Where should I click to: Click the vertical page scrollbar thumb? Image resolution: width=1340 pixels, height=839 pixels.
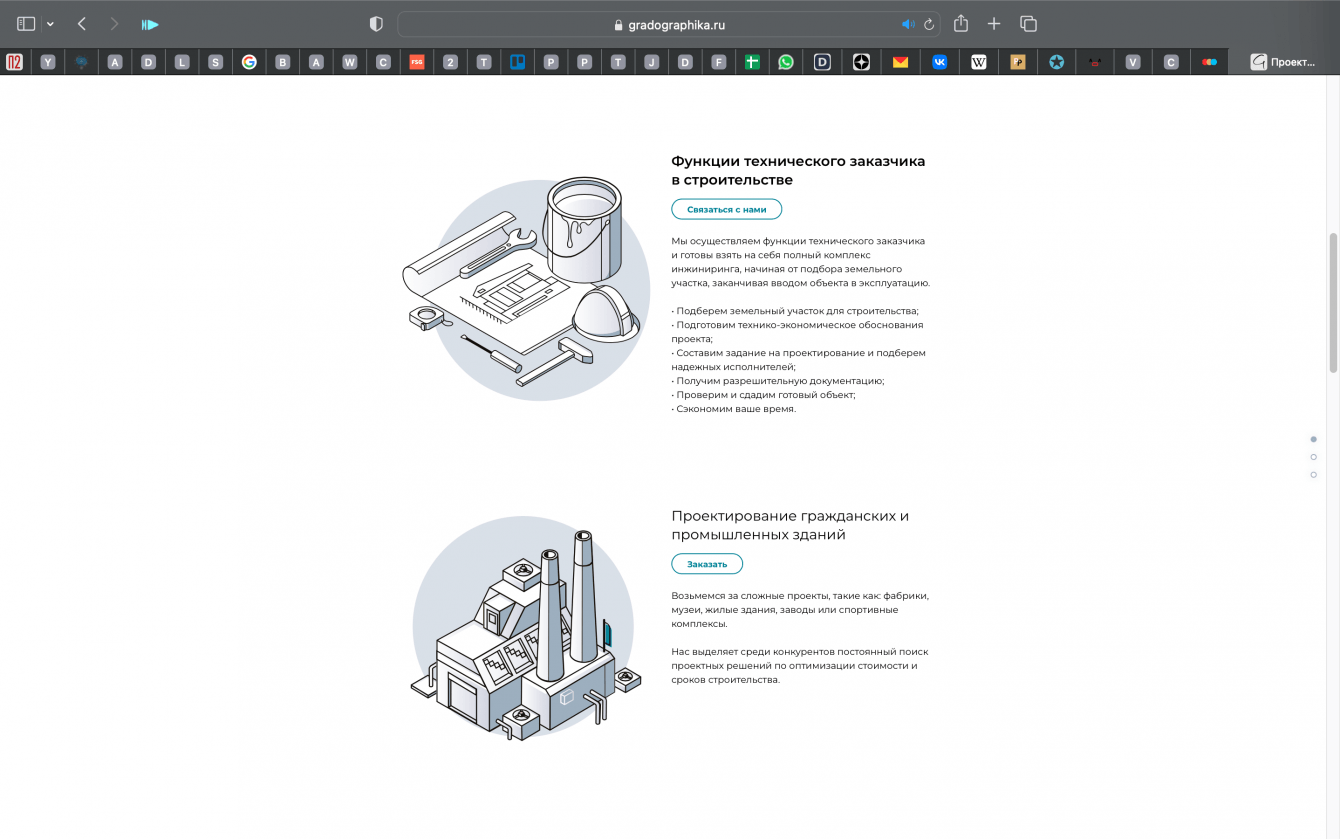coord(1333,303)
